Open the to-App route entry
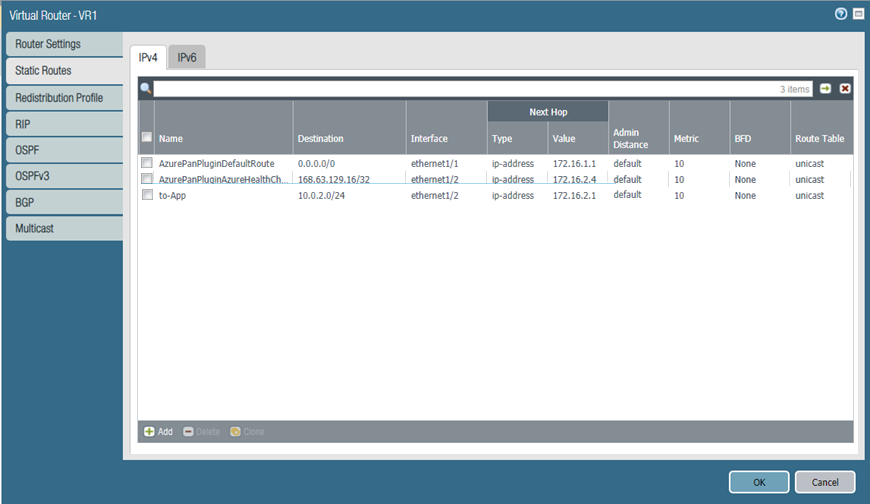870x504 pixels. (x=172, y=196)
